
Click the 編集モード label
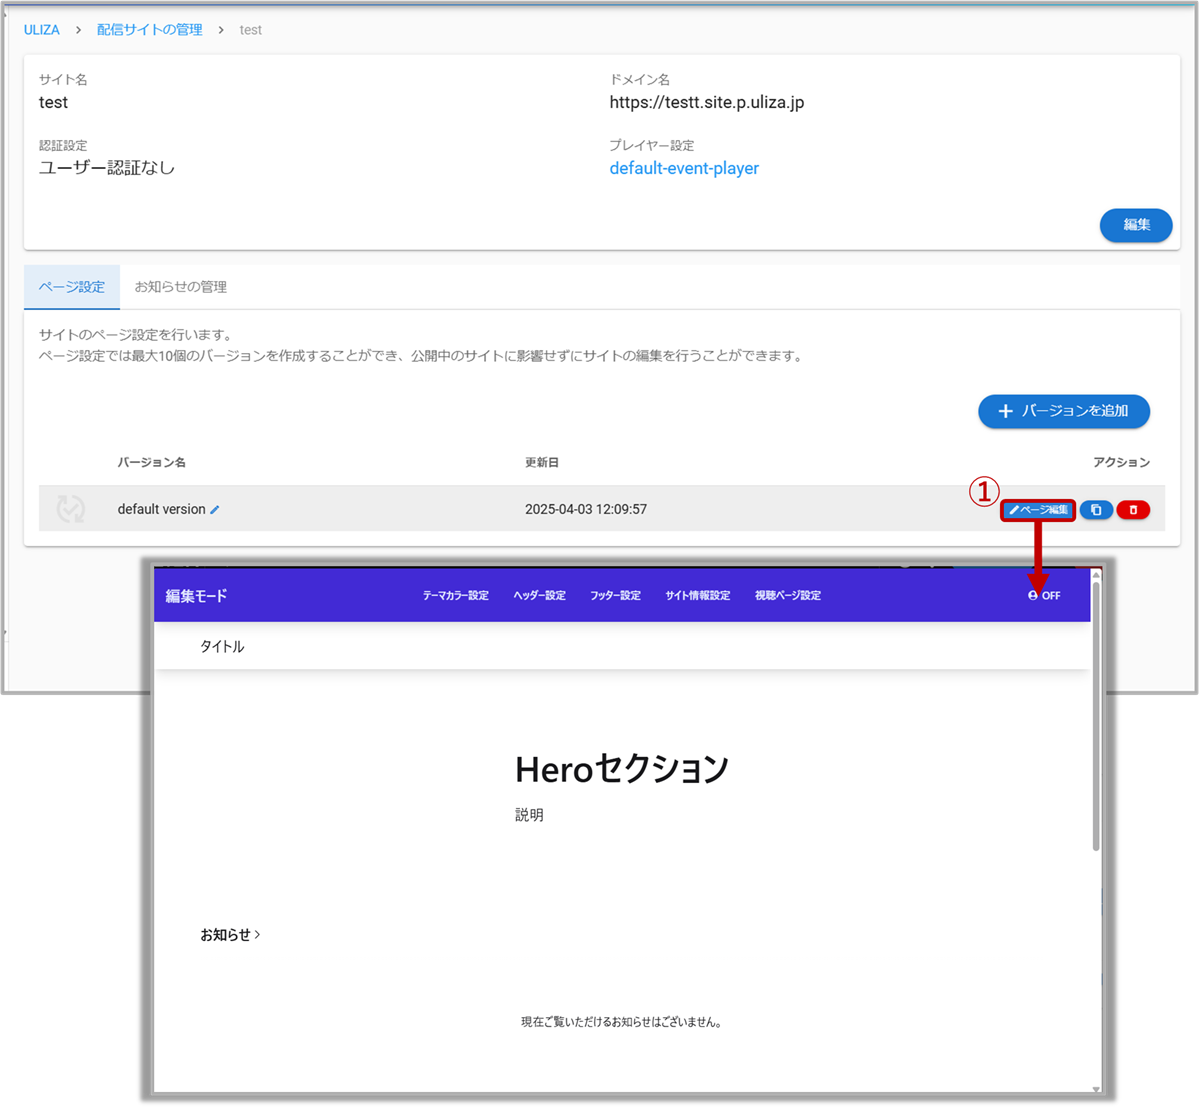[197, 596]
